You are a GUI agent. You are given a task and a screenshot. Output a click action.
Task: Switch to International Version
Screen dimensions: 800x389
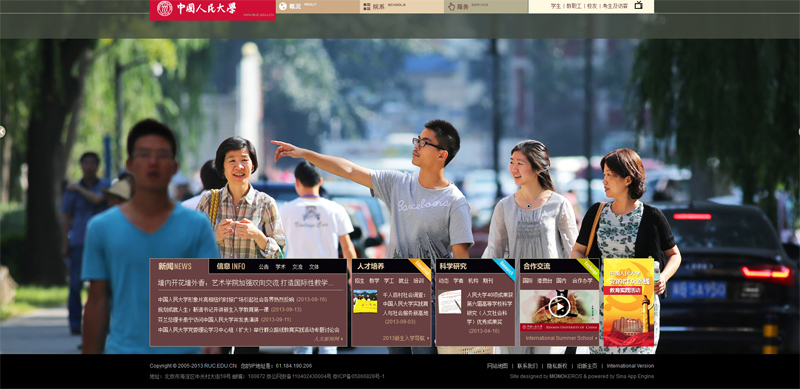(x=630, y=366)
